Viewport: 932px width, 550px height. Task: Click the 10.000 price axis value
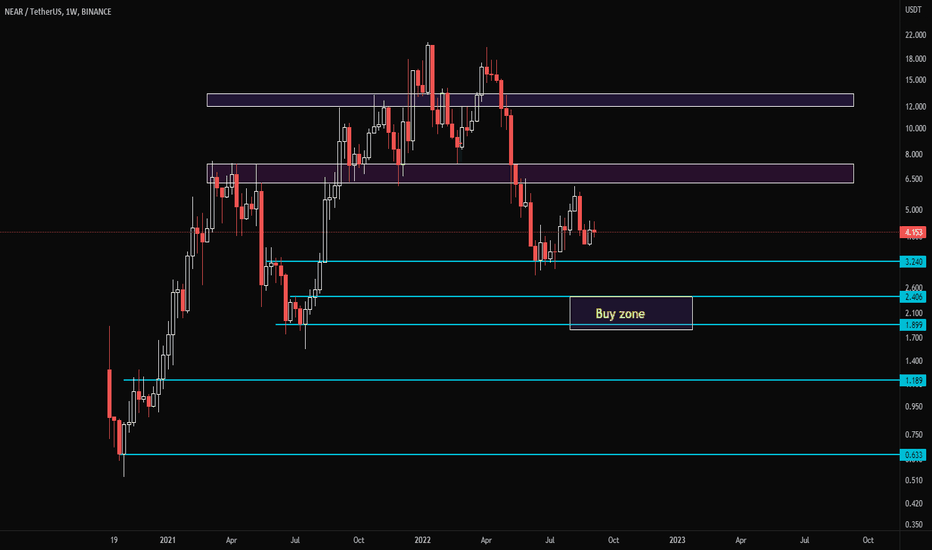click(x=915, y=128)
